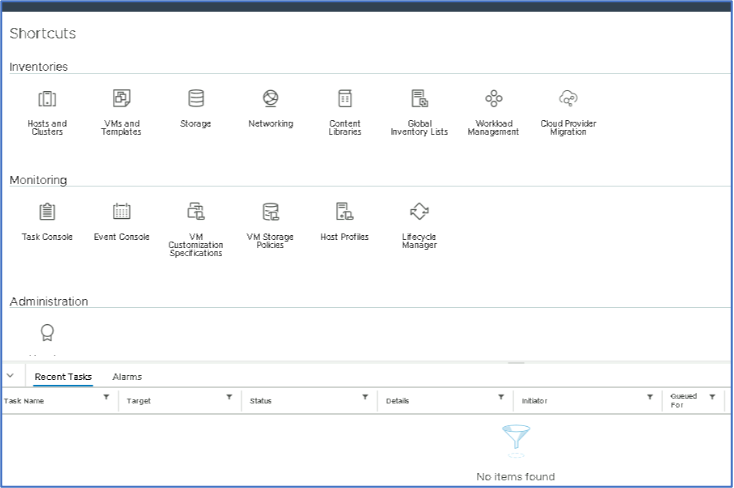Open Cloud Provider Migration

(x=568, y=99)
